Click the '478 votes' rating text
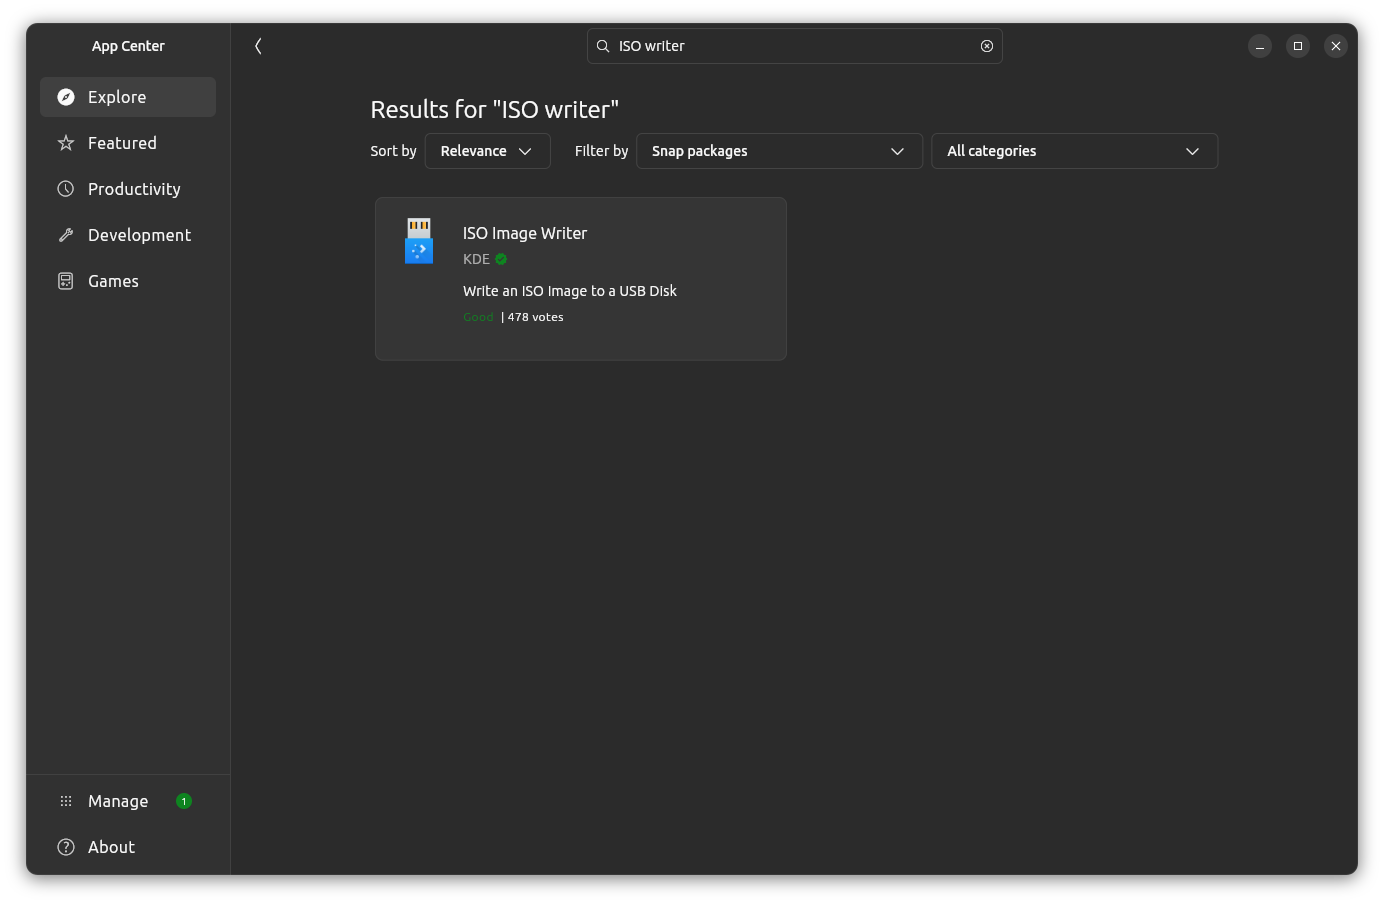Screen dimensions: 1384x904 (x=535, y=317)
